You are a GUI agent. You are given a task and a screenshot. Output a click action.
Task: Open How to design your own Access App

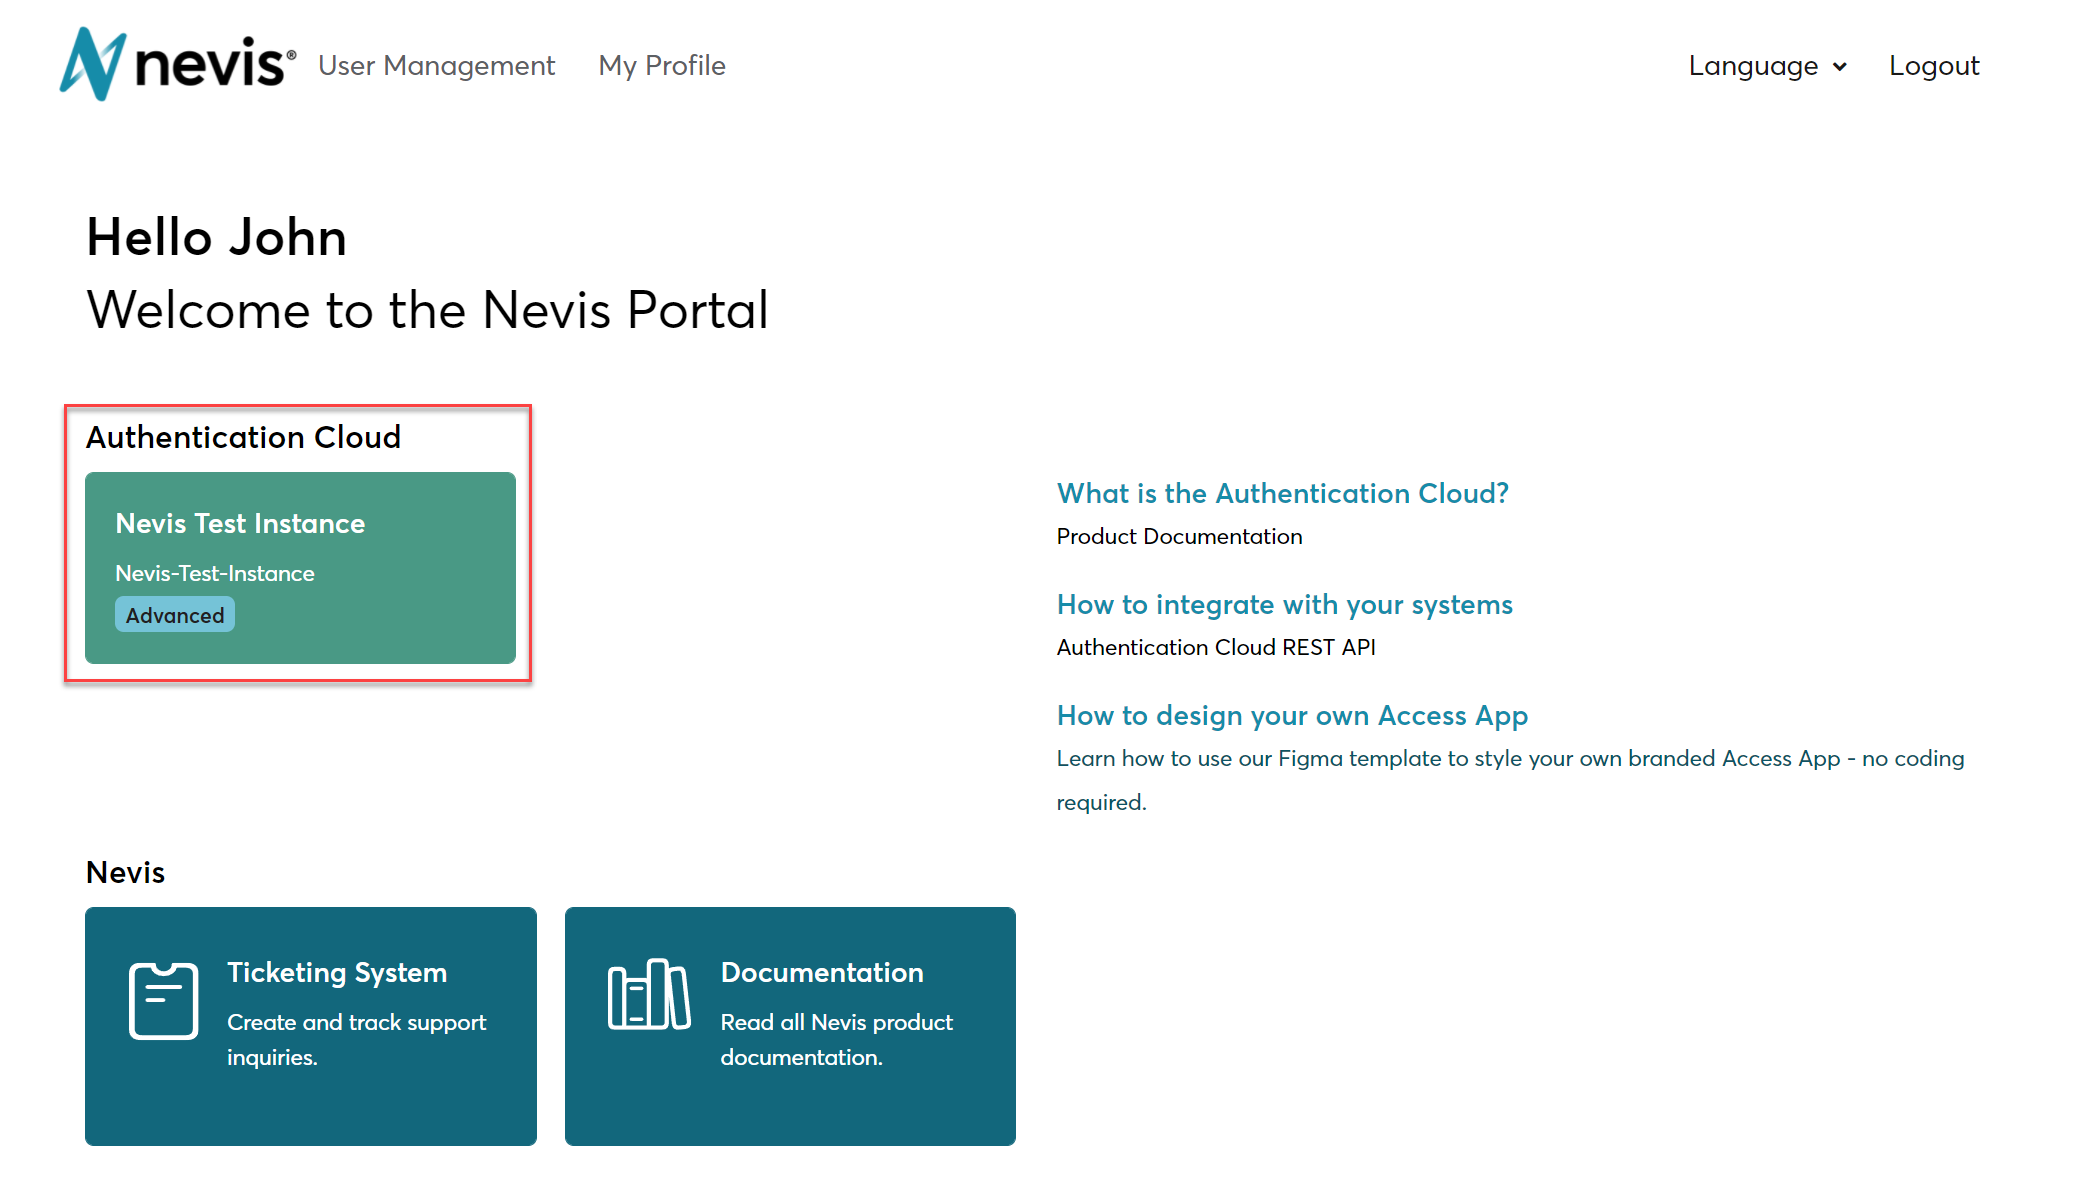[1292, 715]
